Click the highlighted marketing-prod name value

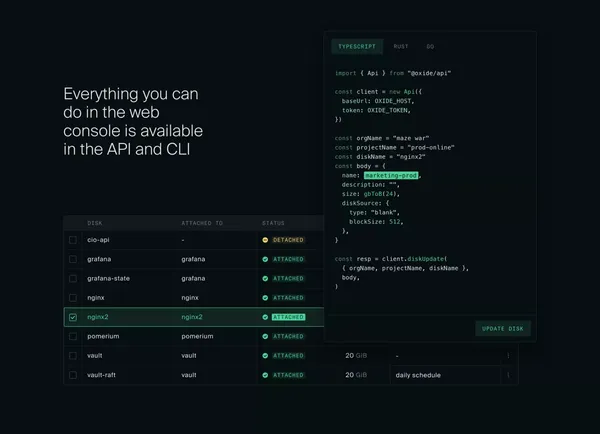click(x=391, y=175)
